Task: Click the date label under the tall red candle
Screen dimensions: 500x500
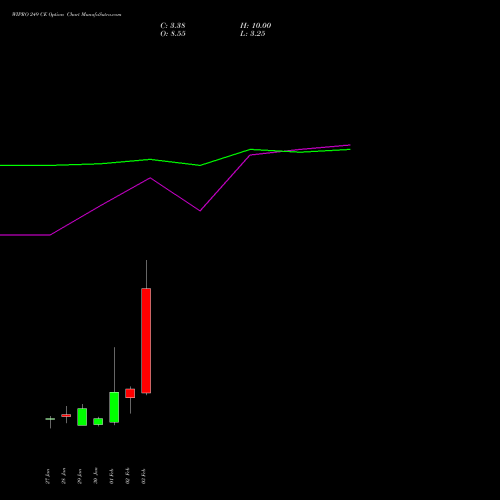Action: point(144,476)
